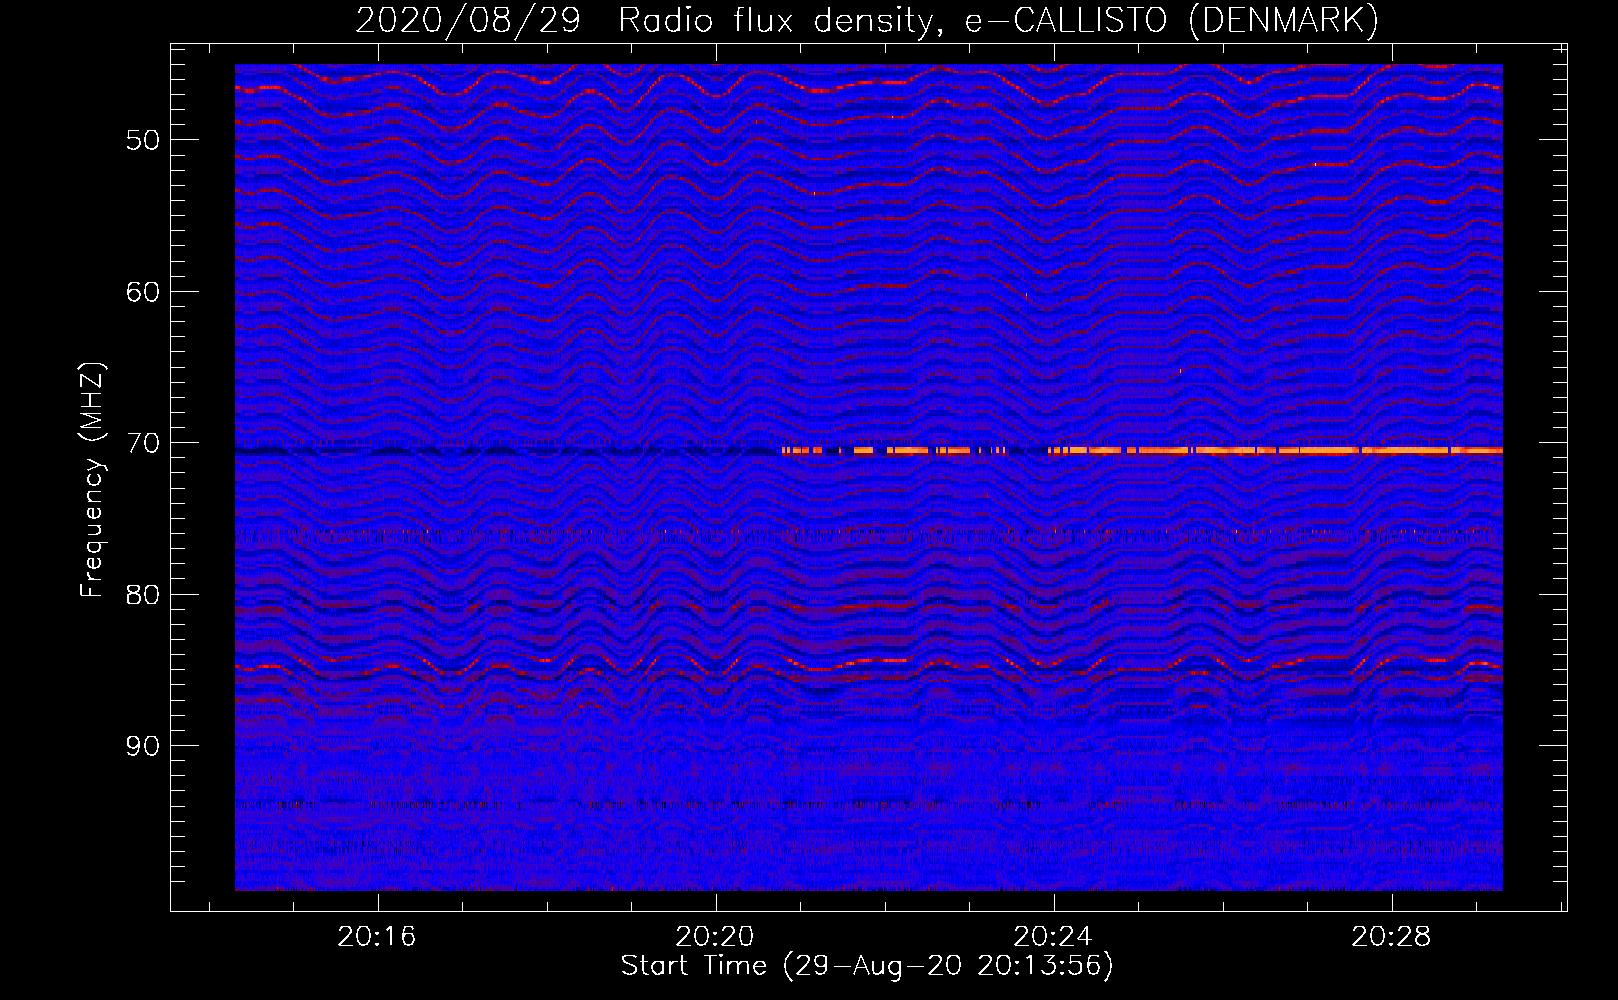The image size is (1618, 1000).
Task: Click the 20:16 time tick label
Action: tap(377, 937)
